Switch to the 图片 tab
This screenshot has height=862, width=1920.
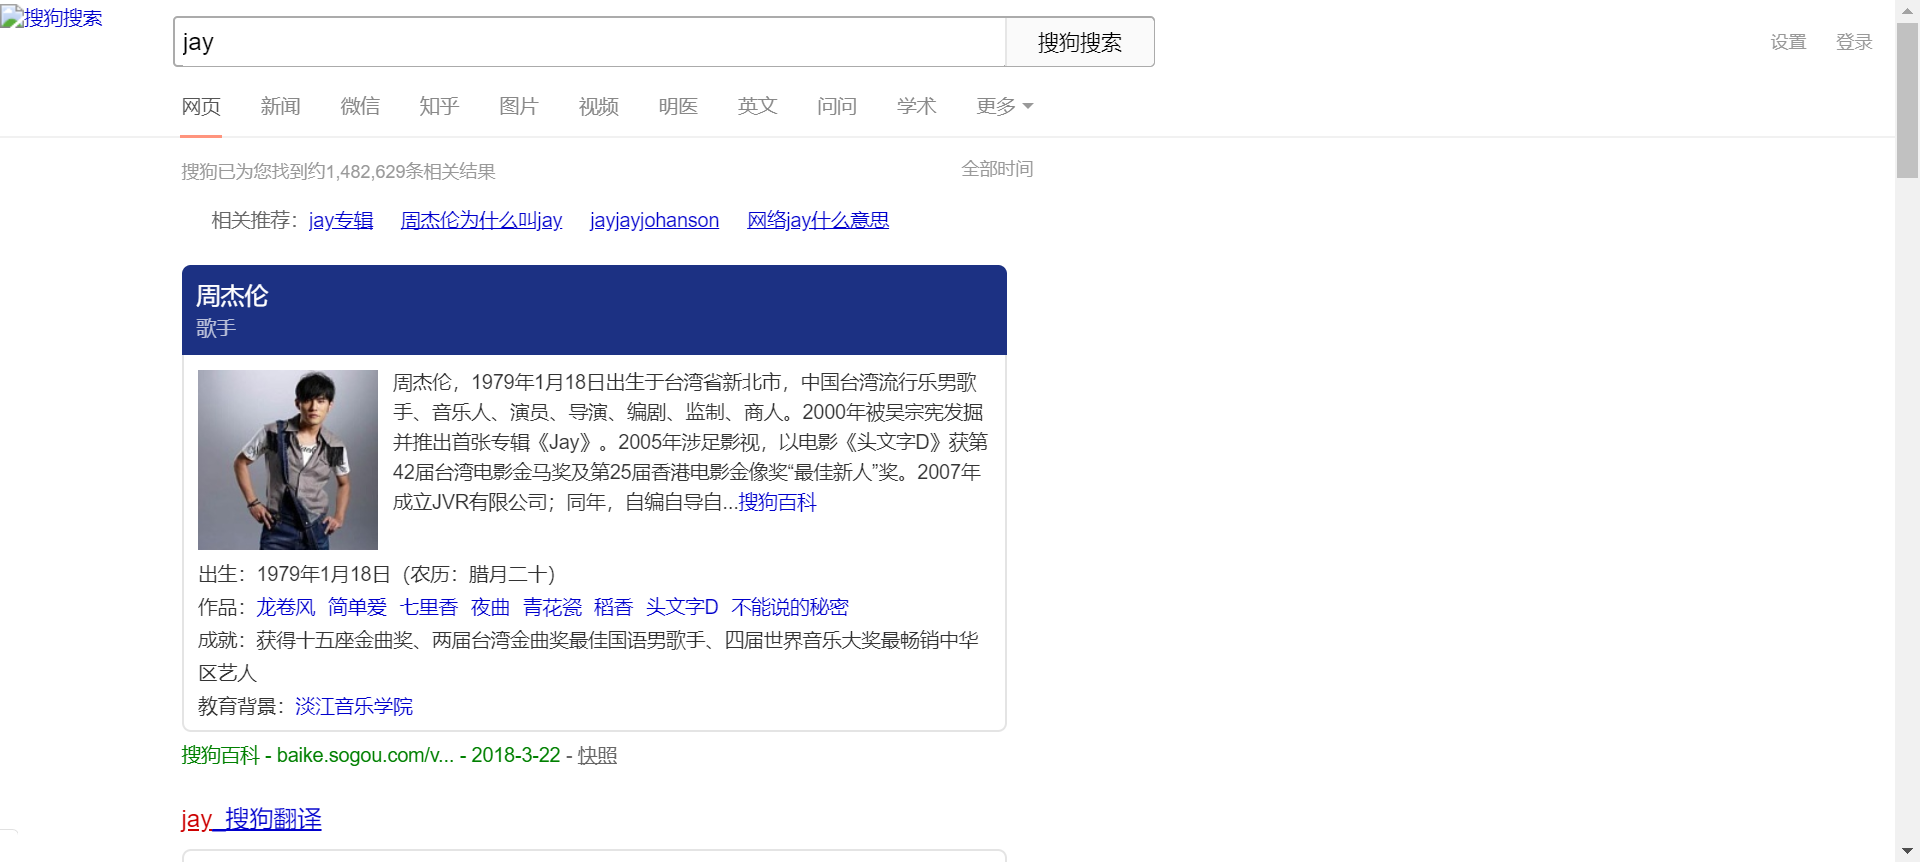click(519, 106)
